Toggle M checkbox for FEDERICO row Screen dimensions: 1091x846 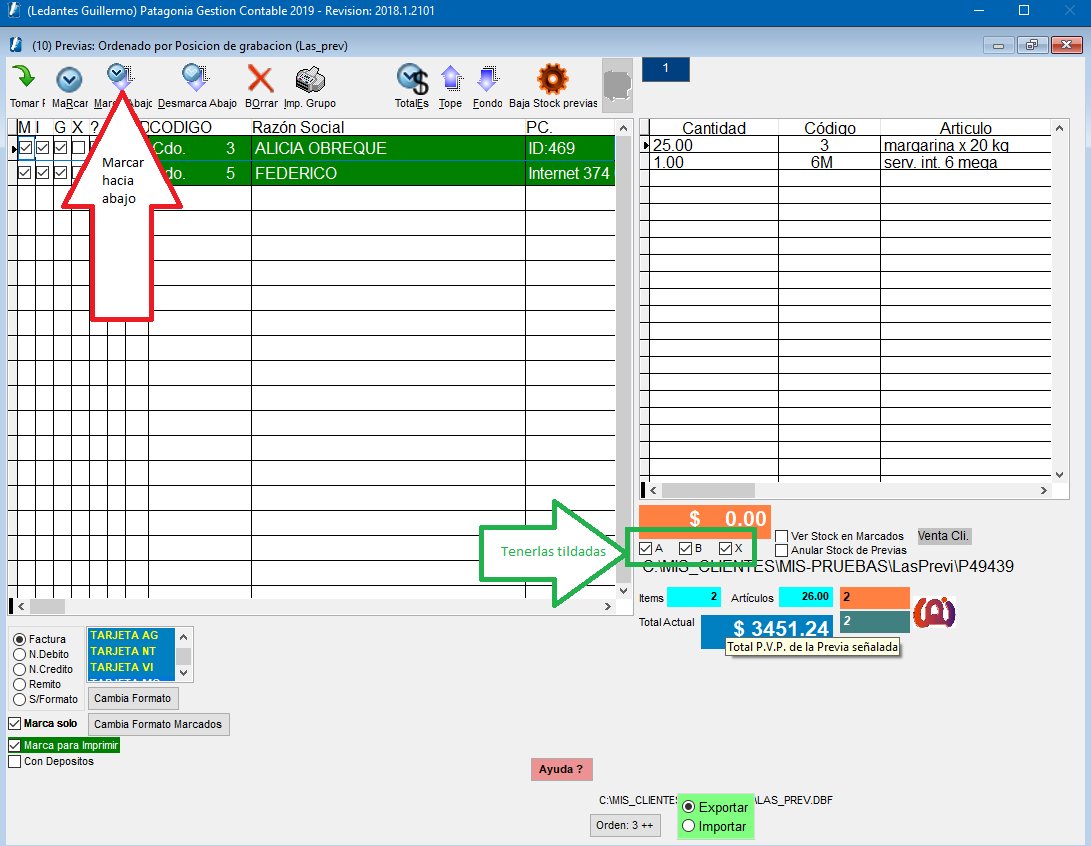pos(25,173)
